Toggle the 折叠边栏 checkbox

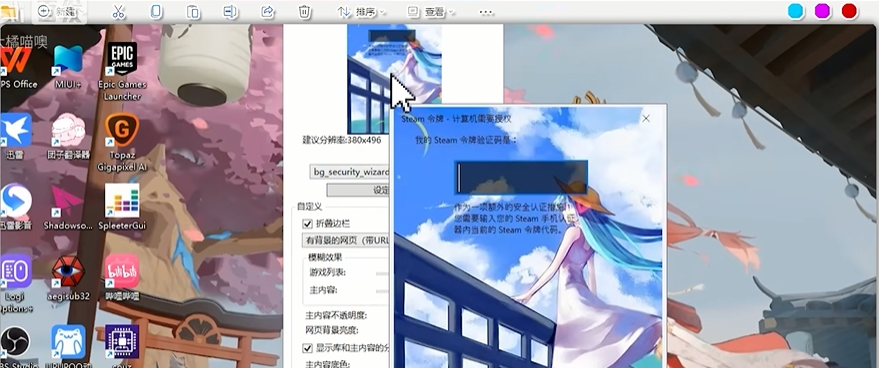307,223
